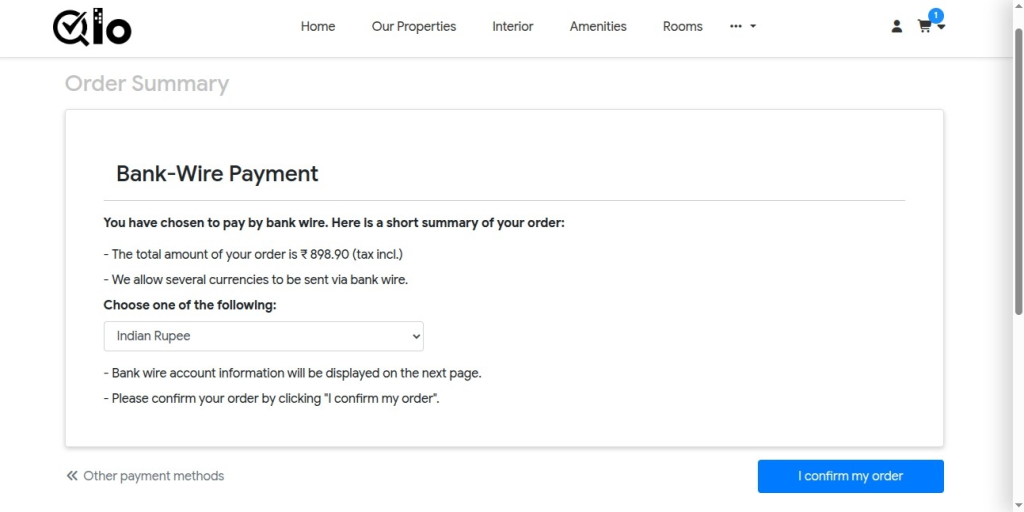Click the I confirm my order button
The height and width of the screenshot is (512, 1024).
[850, 476]
